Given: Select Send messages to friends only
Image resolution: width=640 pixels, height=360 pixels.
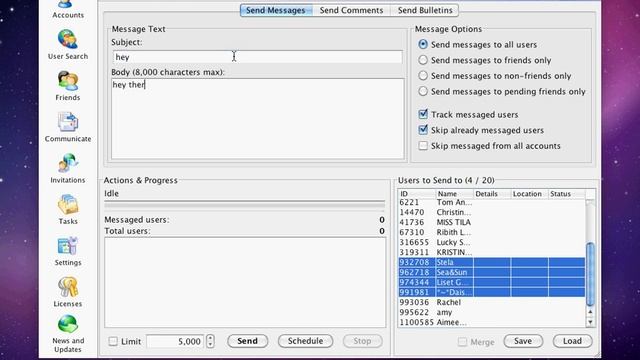Looking at the screenshot, I should 423,60.
